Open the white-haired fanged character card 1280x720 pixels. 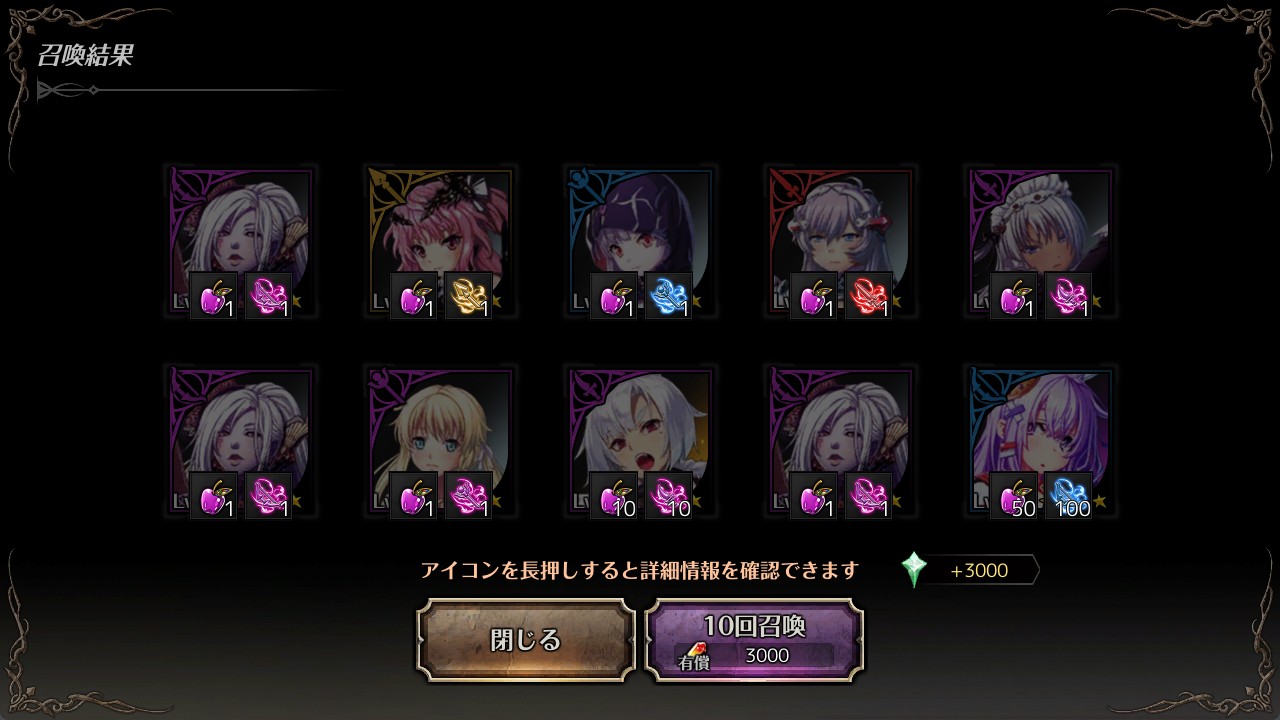[640, 441]
